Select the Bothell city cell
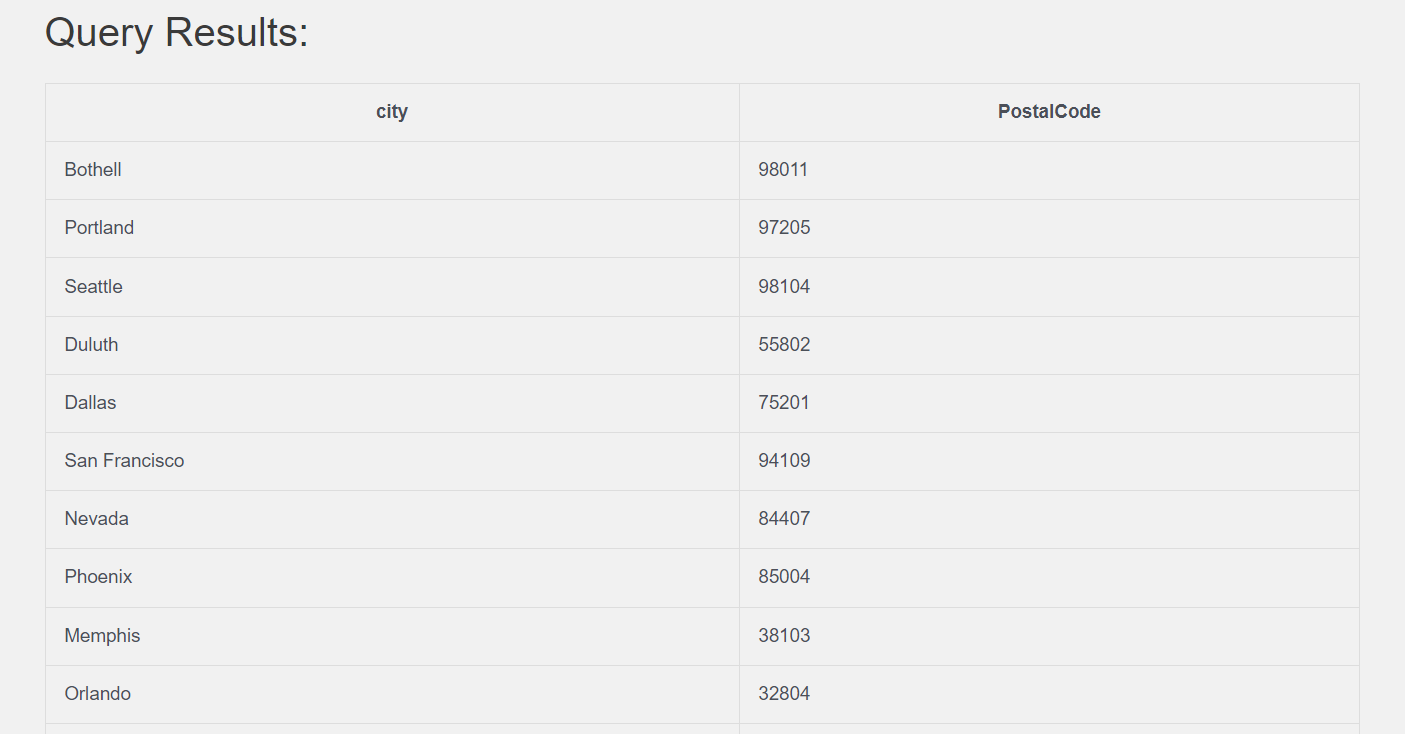This screenshot has height=734, width=1405. pyautogui.click(x=93, y=170)
